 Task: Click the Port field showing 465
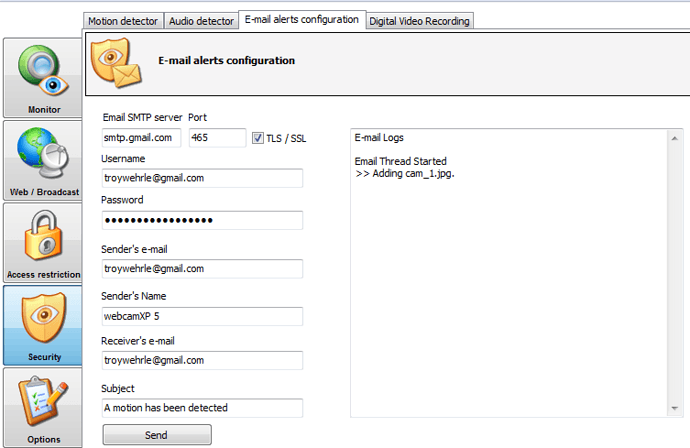click(217, 138)
